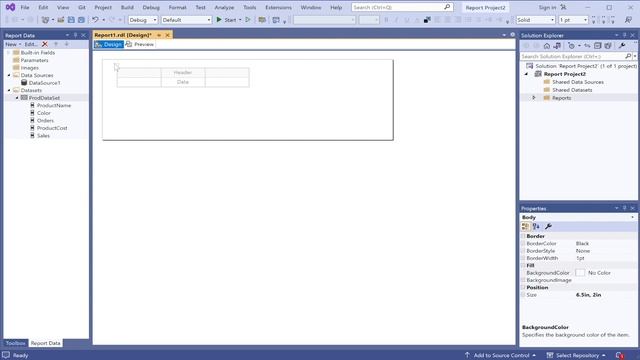Select the Sales field
Screen dimensions: 640x360
pos(43,136)
